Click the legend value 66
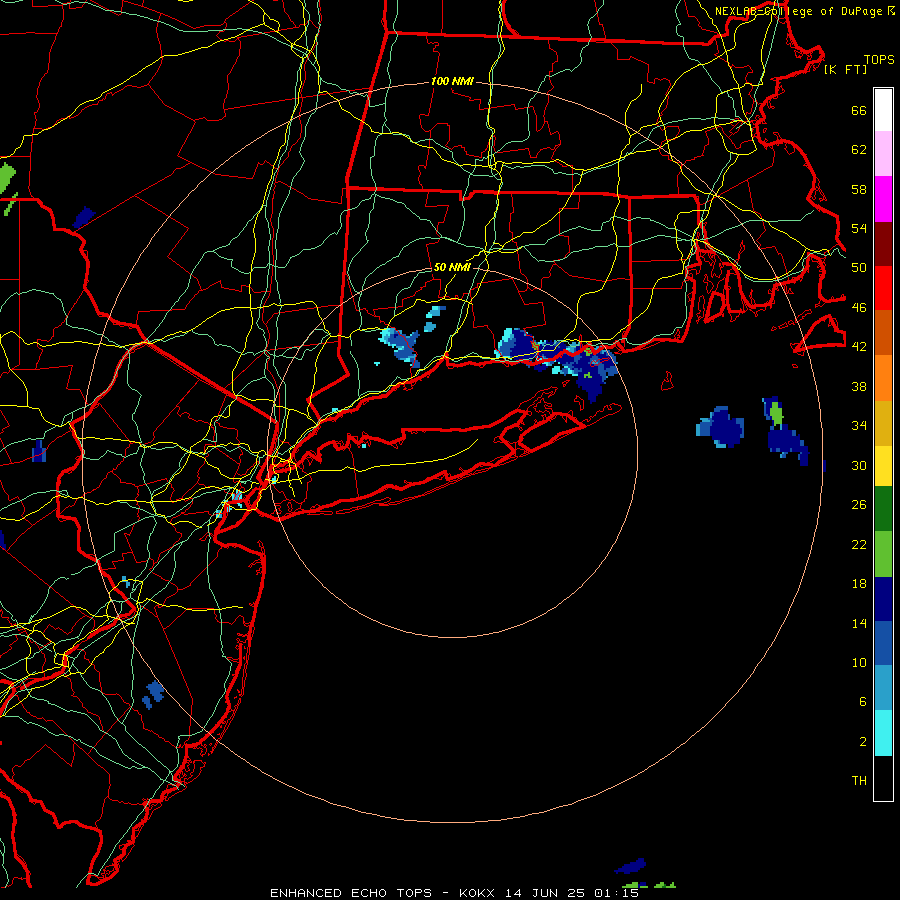 tap(859, 110)
